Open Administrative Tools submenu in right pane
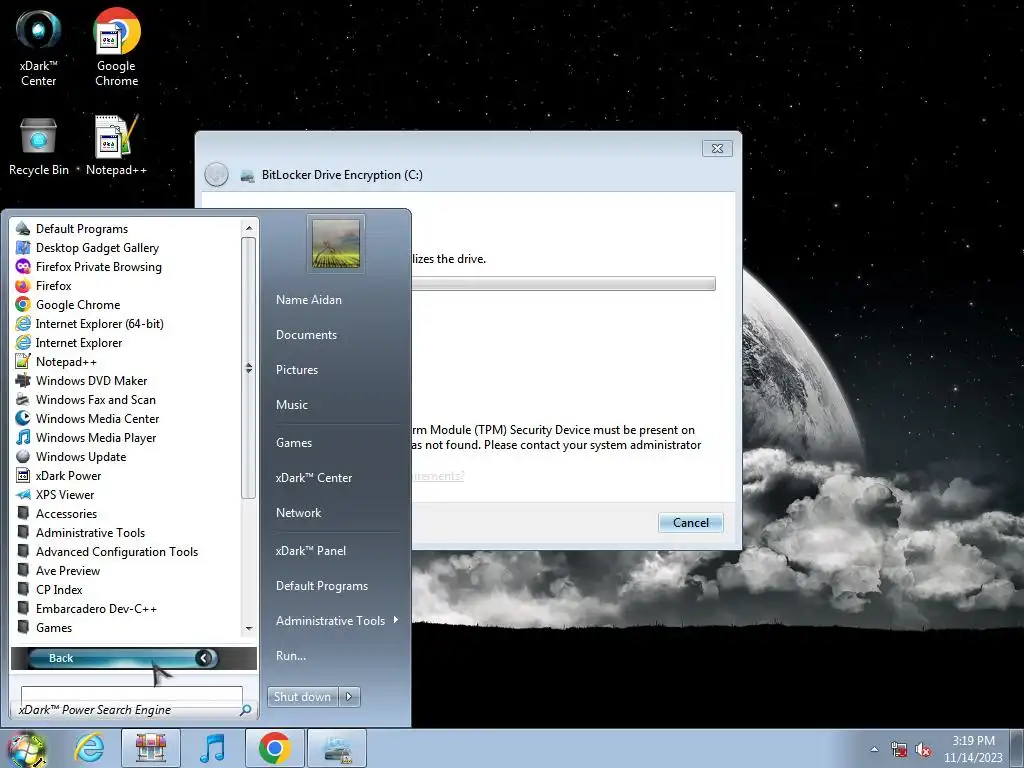Screen dimensions: 1024x768 point(337,620)
